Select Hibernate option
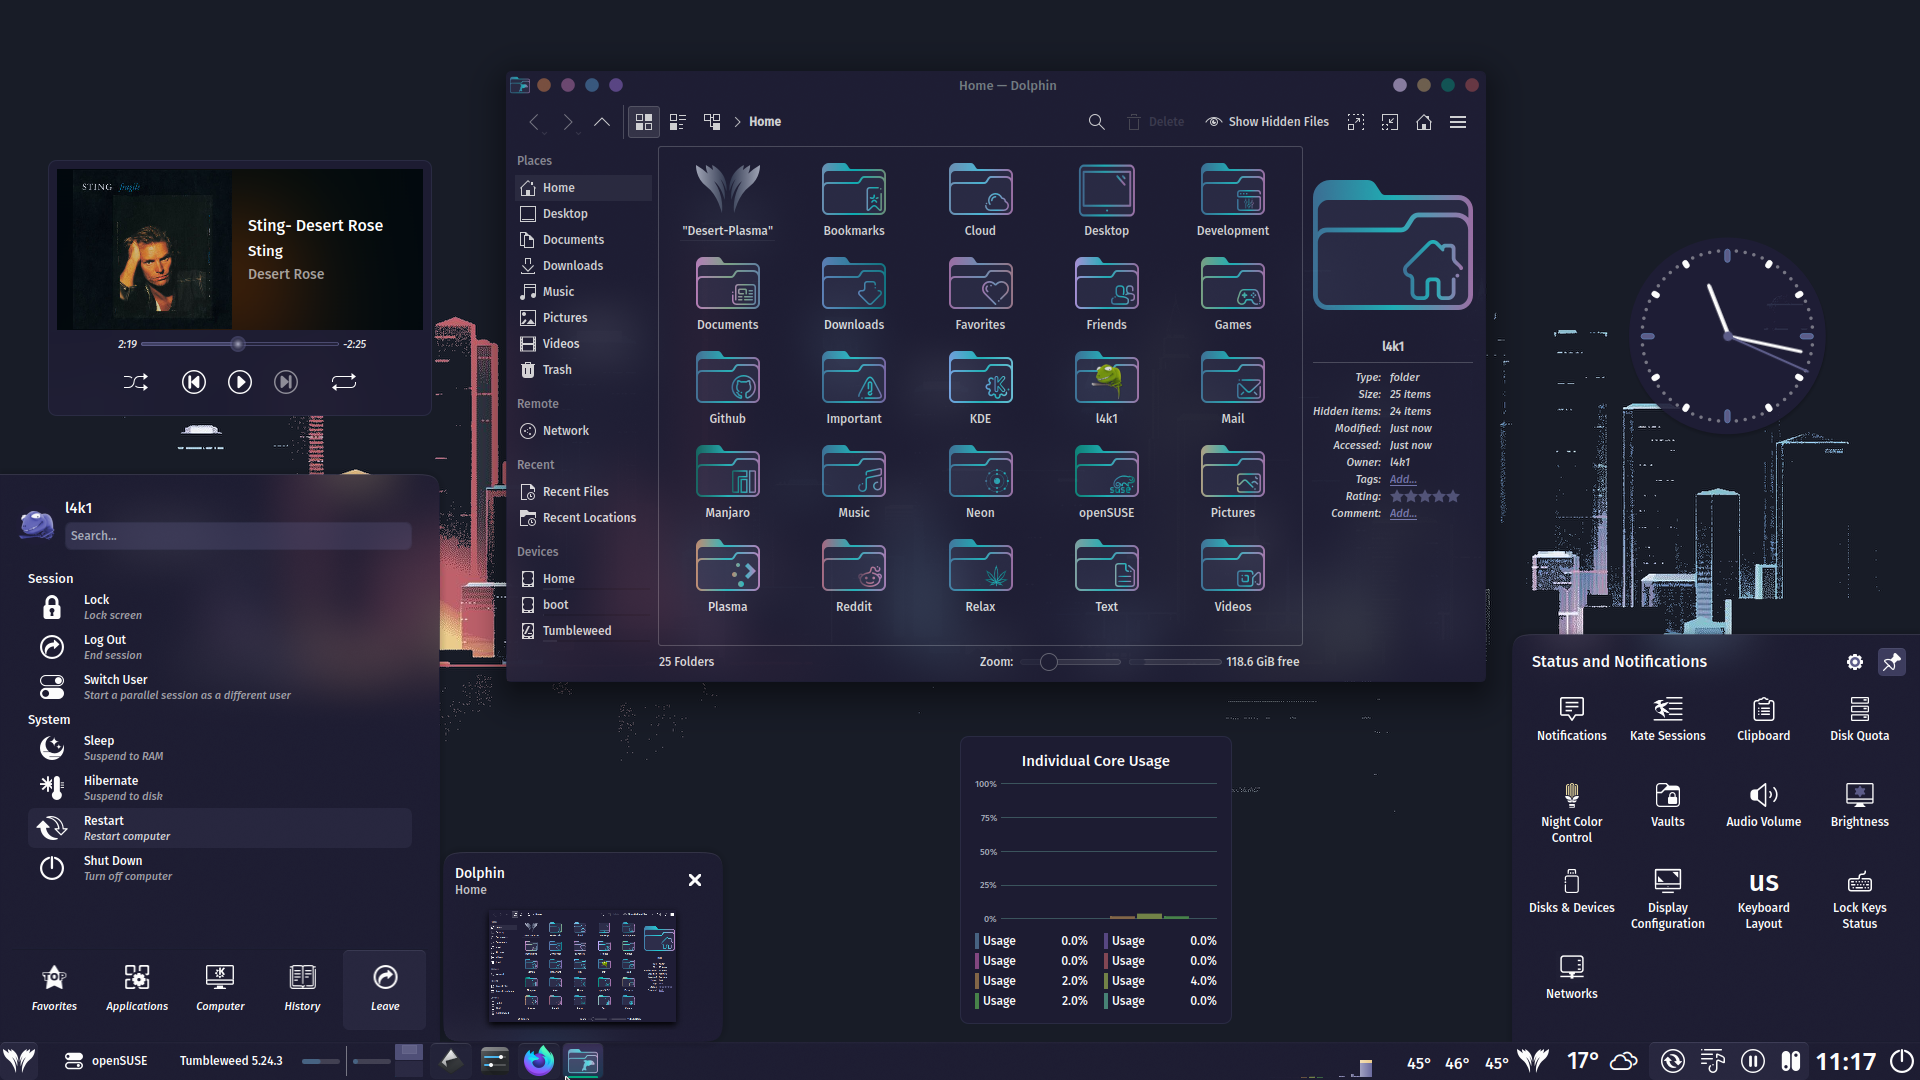1920x1080 pixels. point(220,788)
